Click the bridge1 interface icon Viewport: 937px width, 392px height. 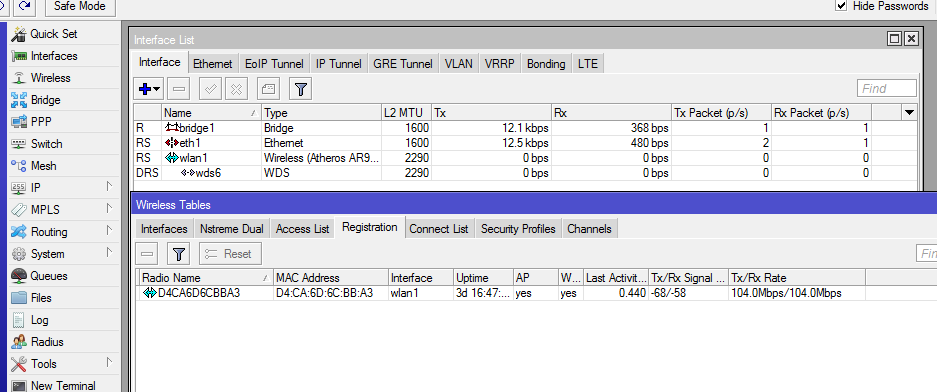coord(172,128)
